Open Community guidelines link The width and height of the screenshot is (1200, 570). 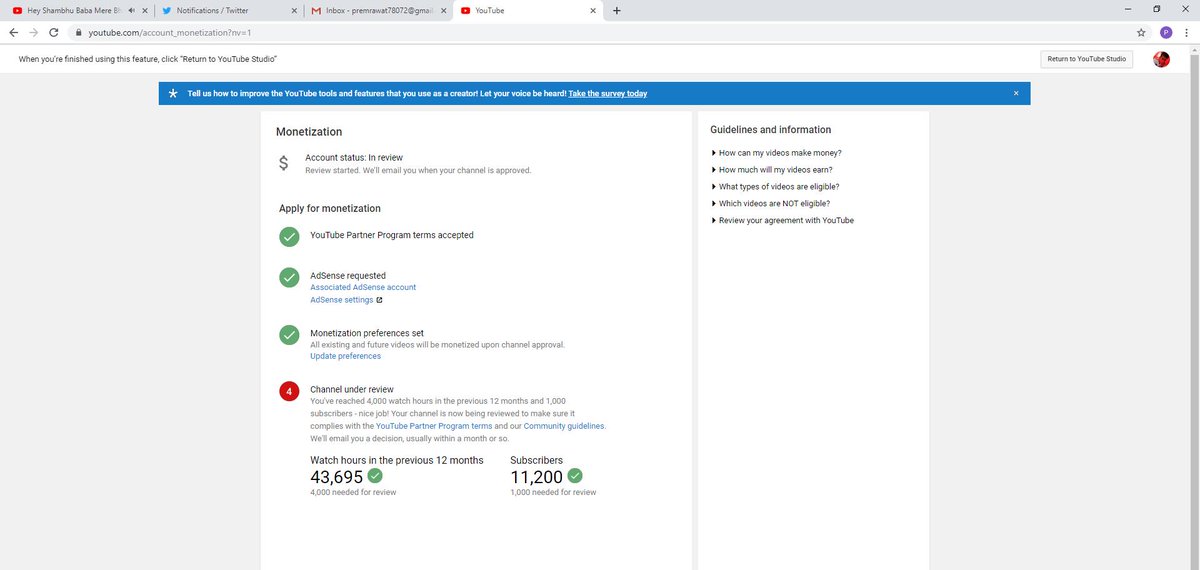pos(564,426)
